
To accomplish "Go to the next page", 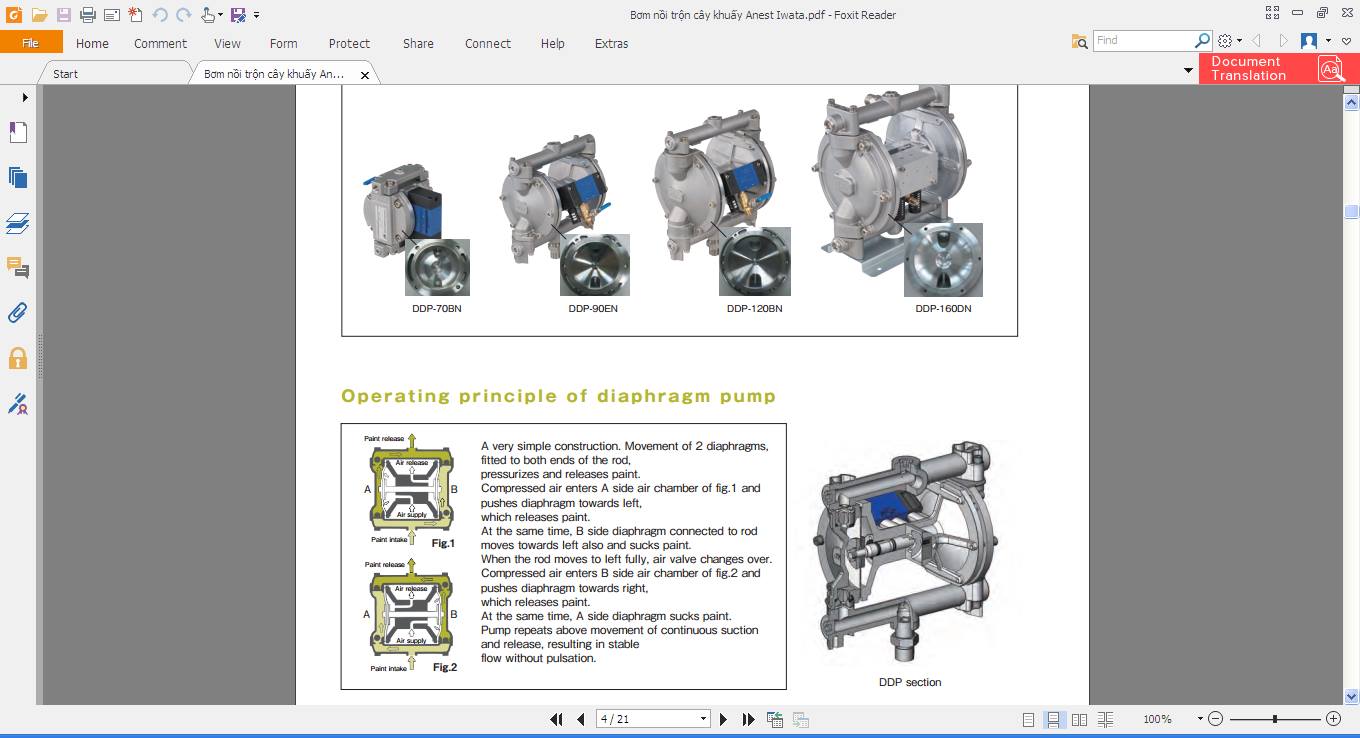I will click(724, 719).
